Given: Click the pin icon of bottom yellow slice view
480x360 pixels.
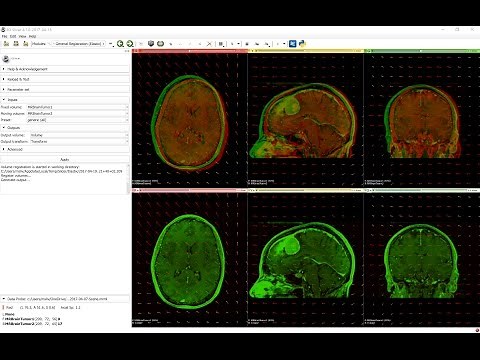Looking at the screenshot, I should (250, 190).
